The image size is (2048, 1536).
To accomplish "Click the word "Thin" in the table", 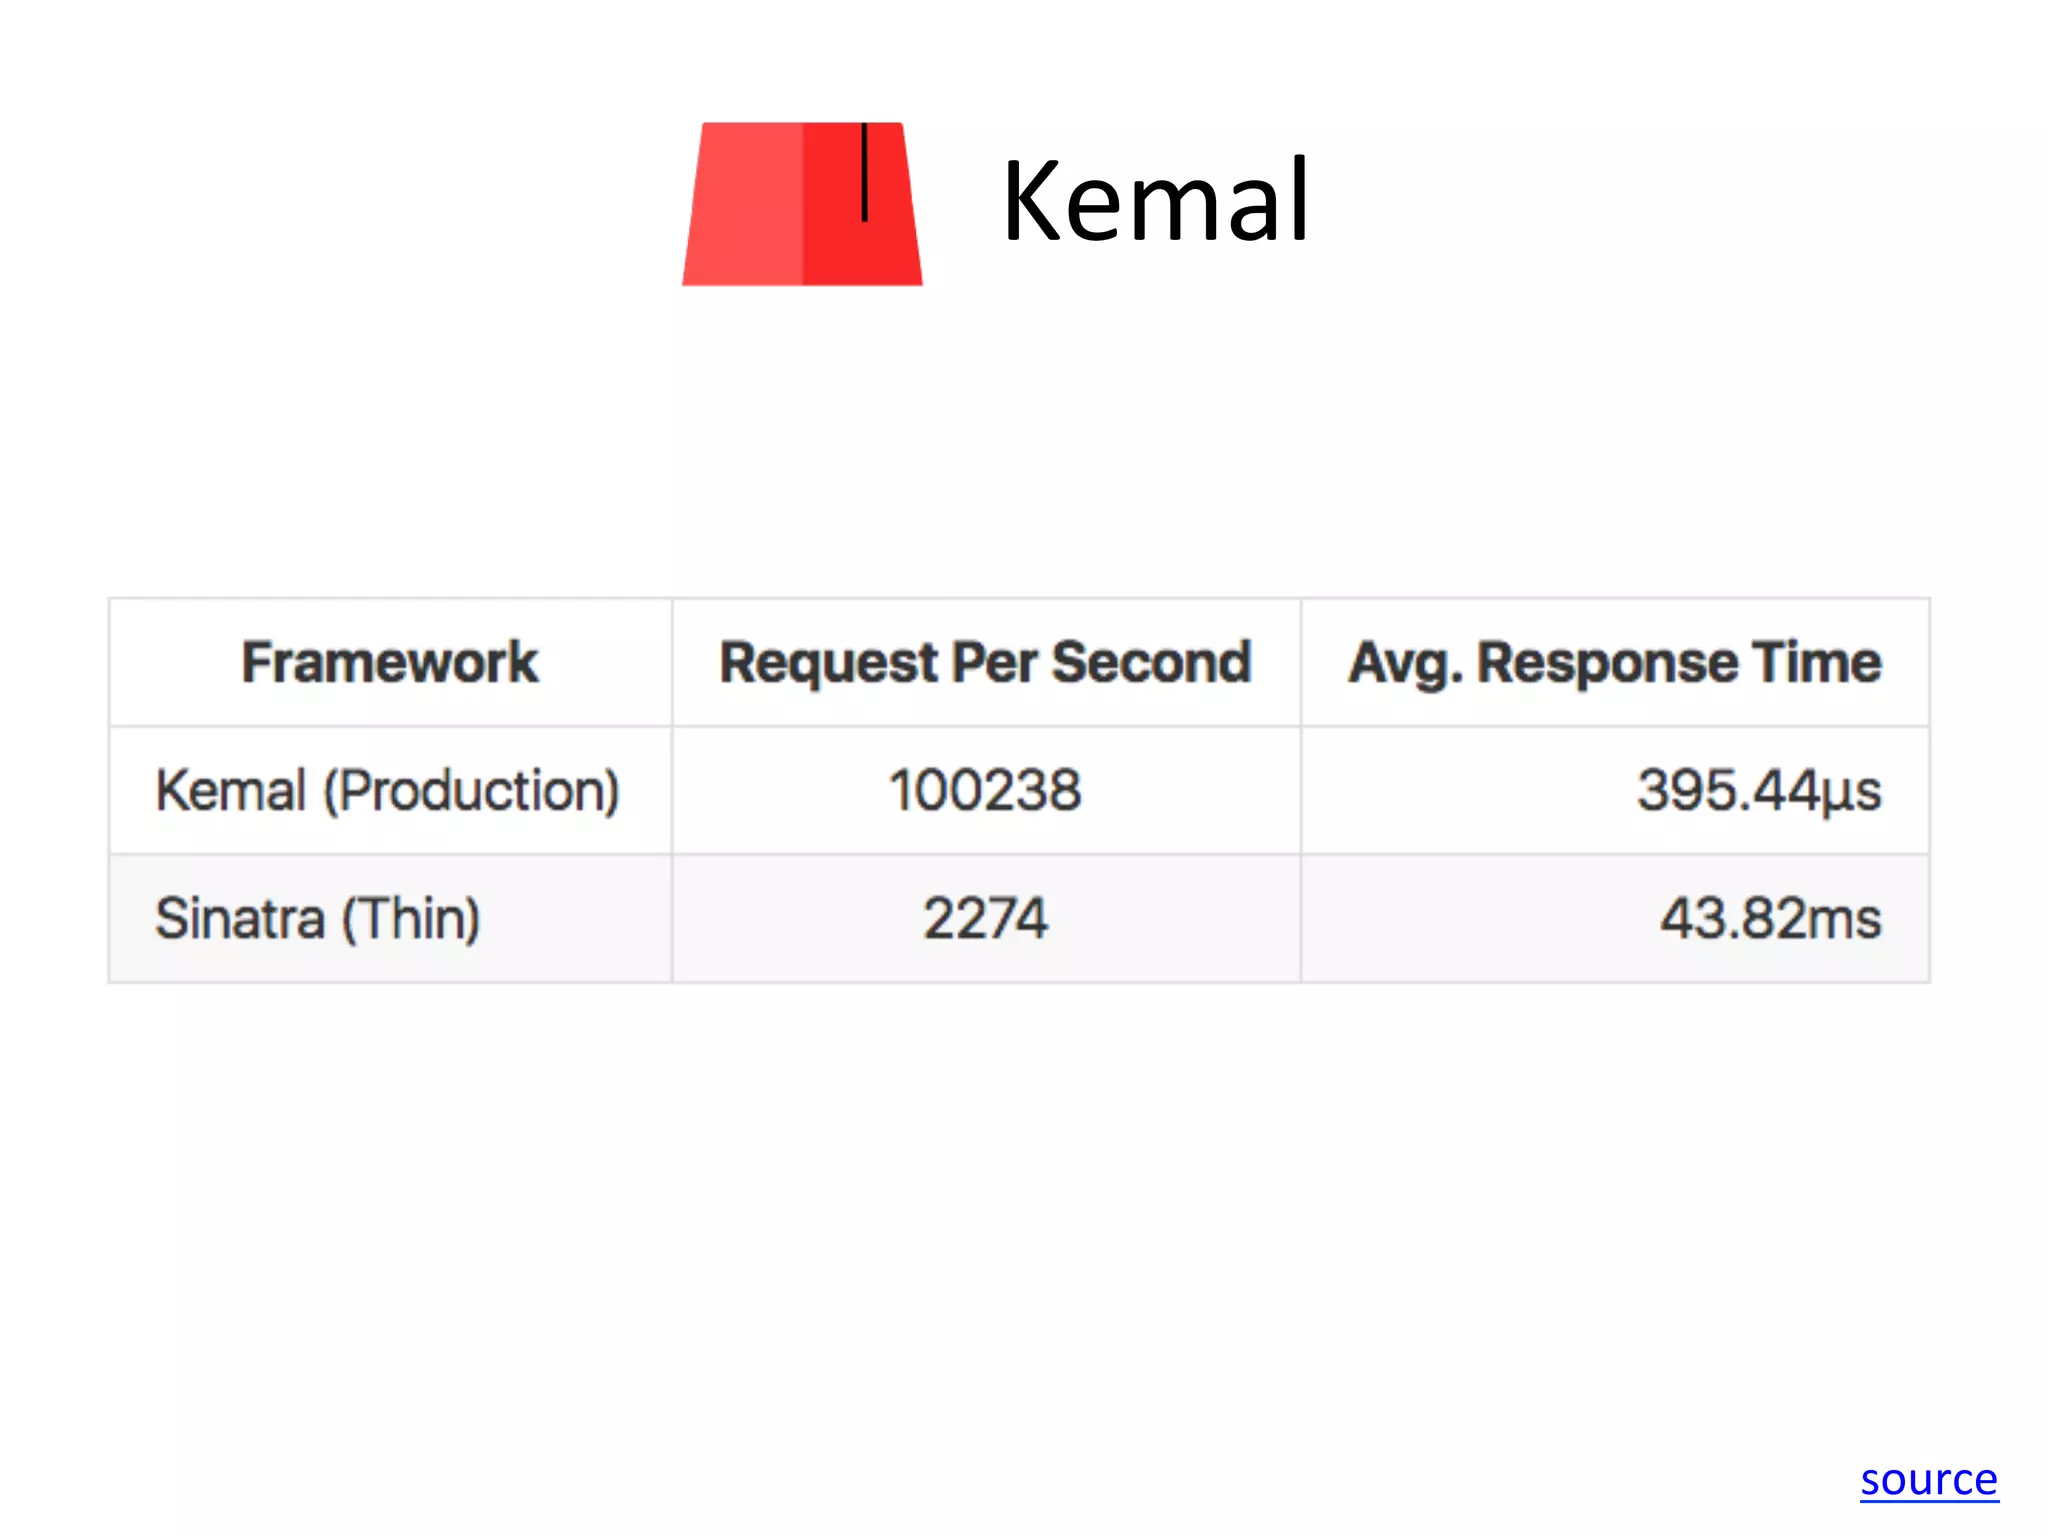I will [x=411, y=918].
